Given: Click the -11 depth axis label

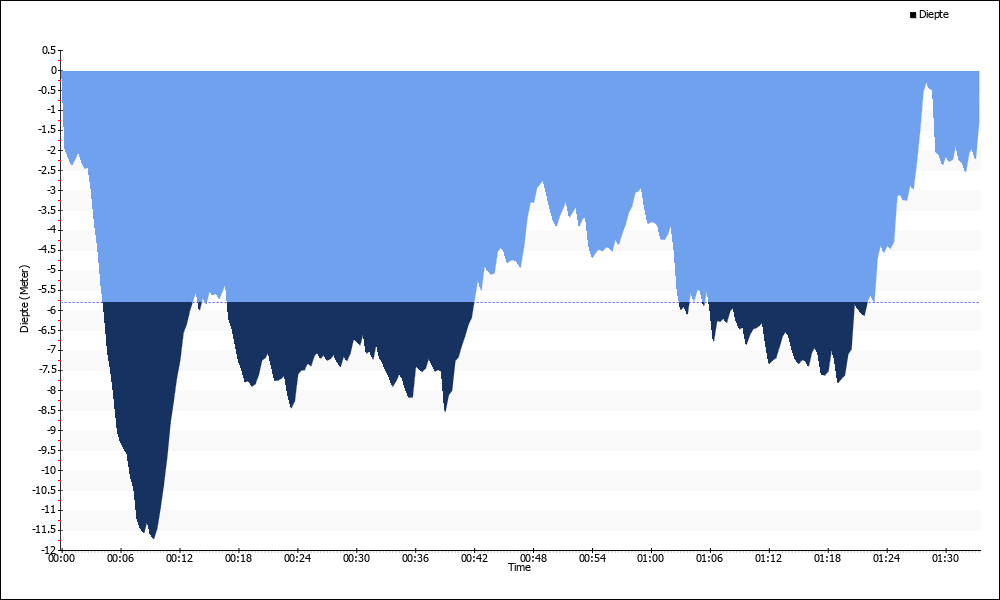Looking at the screenshot, I should (48, 510).
